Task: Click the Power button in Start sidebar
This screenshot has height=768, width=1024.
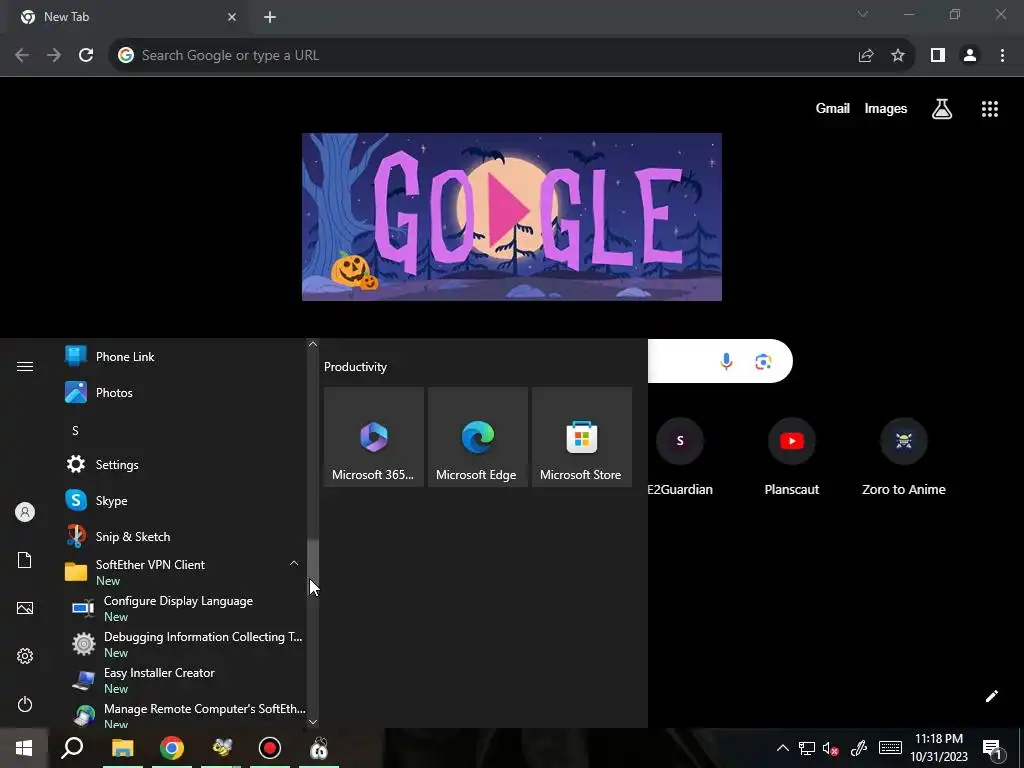Action: (25, 704)
